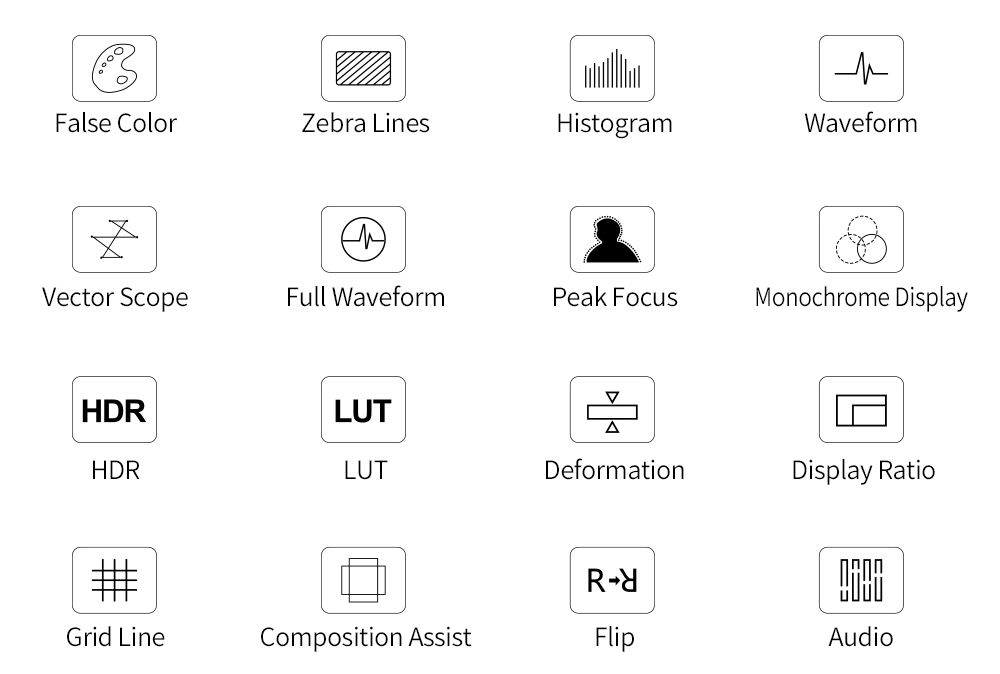Select the LUT icon box

tap(363, 409)
